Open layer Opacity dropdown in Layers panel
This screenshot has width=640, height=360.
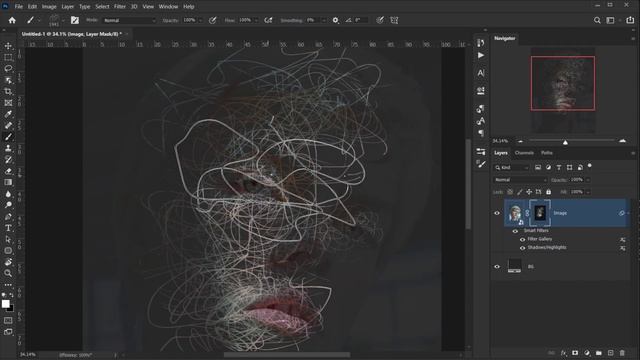[588, 180]
